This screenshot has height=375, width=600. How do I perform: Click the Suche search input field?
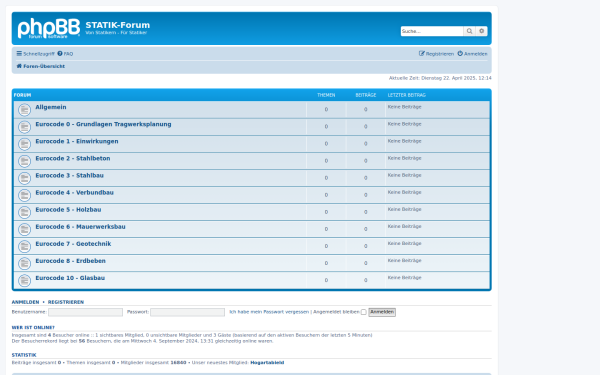click(432, 31)
